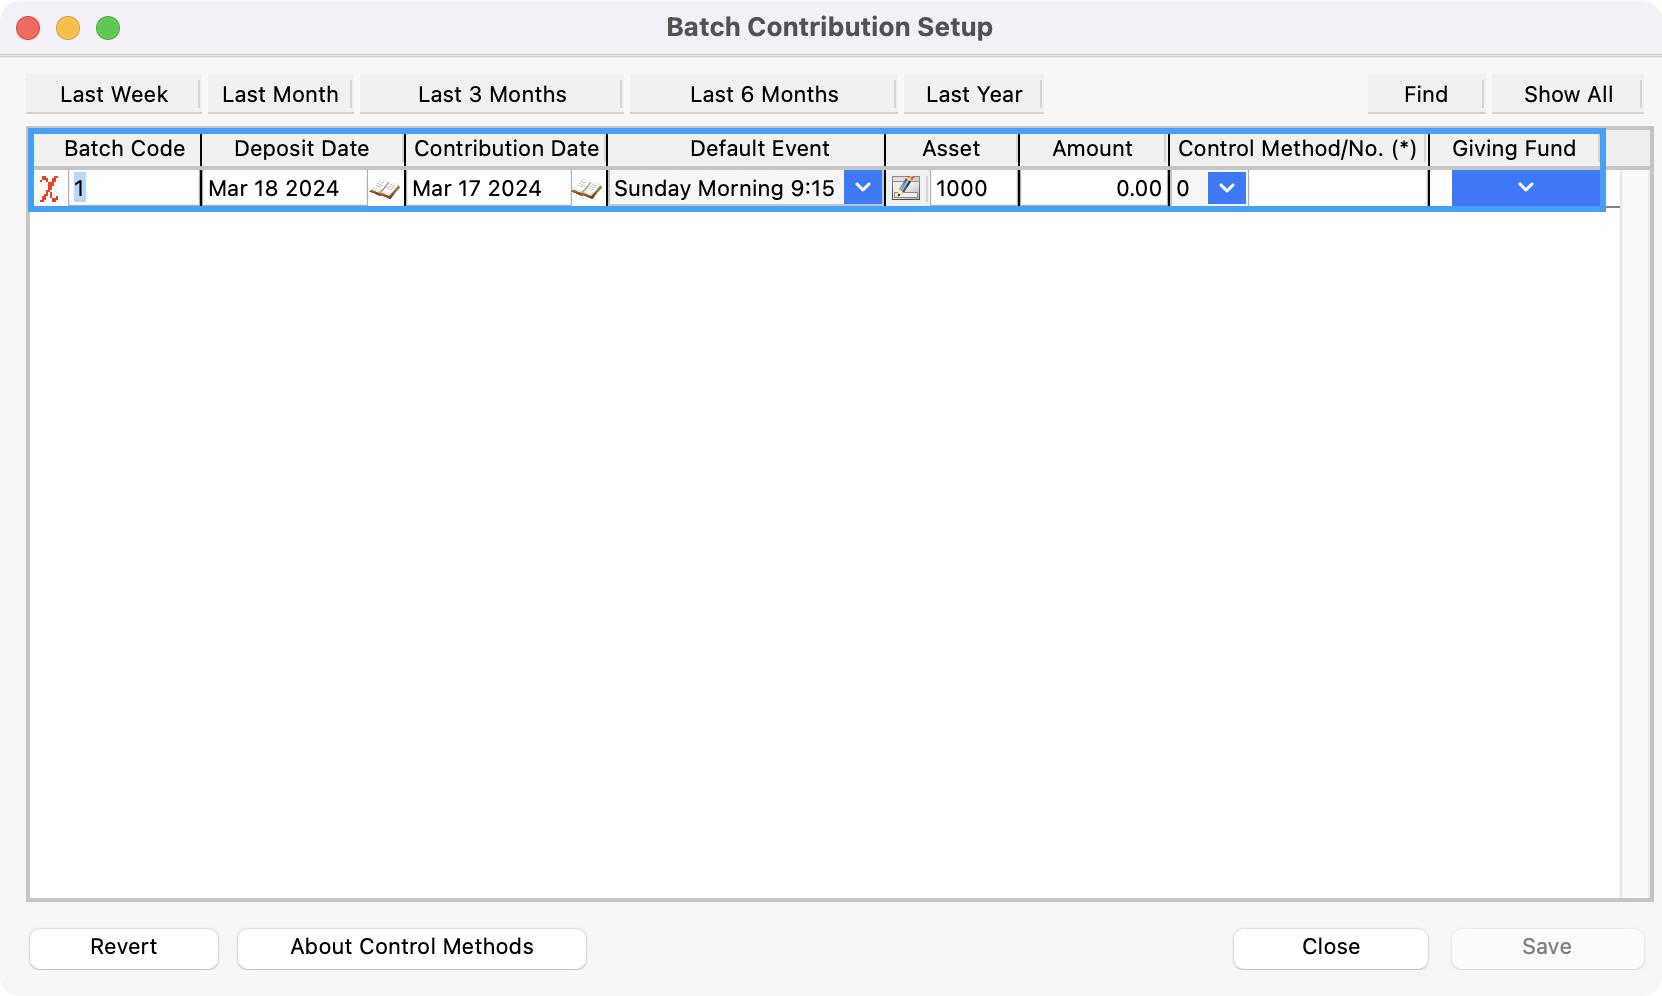This screenshot has height=996, width=1662.
Task: Revert unsaved batch changes
Action: point(123,948)
